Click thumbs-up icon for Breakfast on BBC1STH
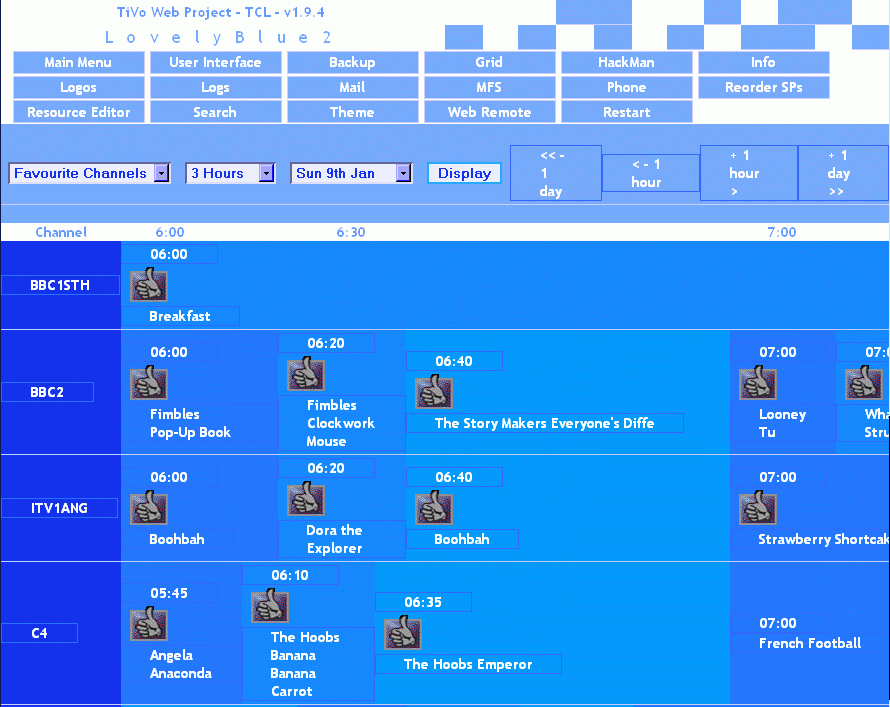This screenshot has width=890, height=707. (149, 285)
